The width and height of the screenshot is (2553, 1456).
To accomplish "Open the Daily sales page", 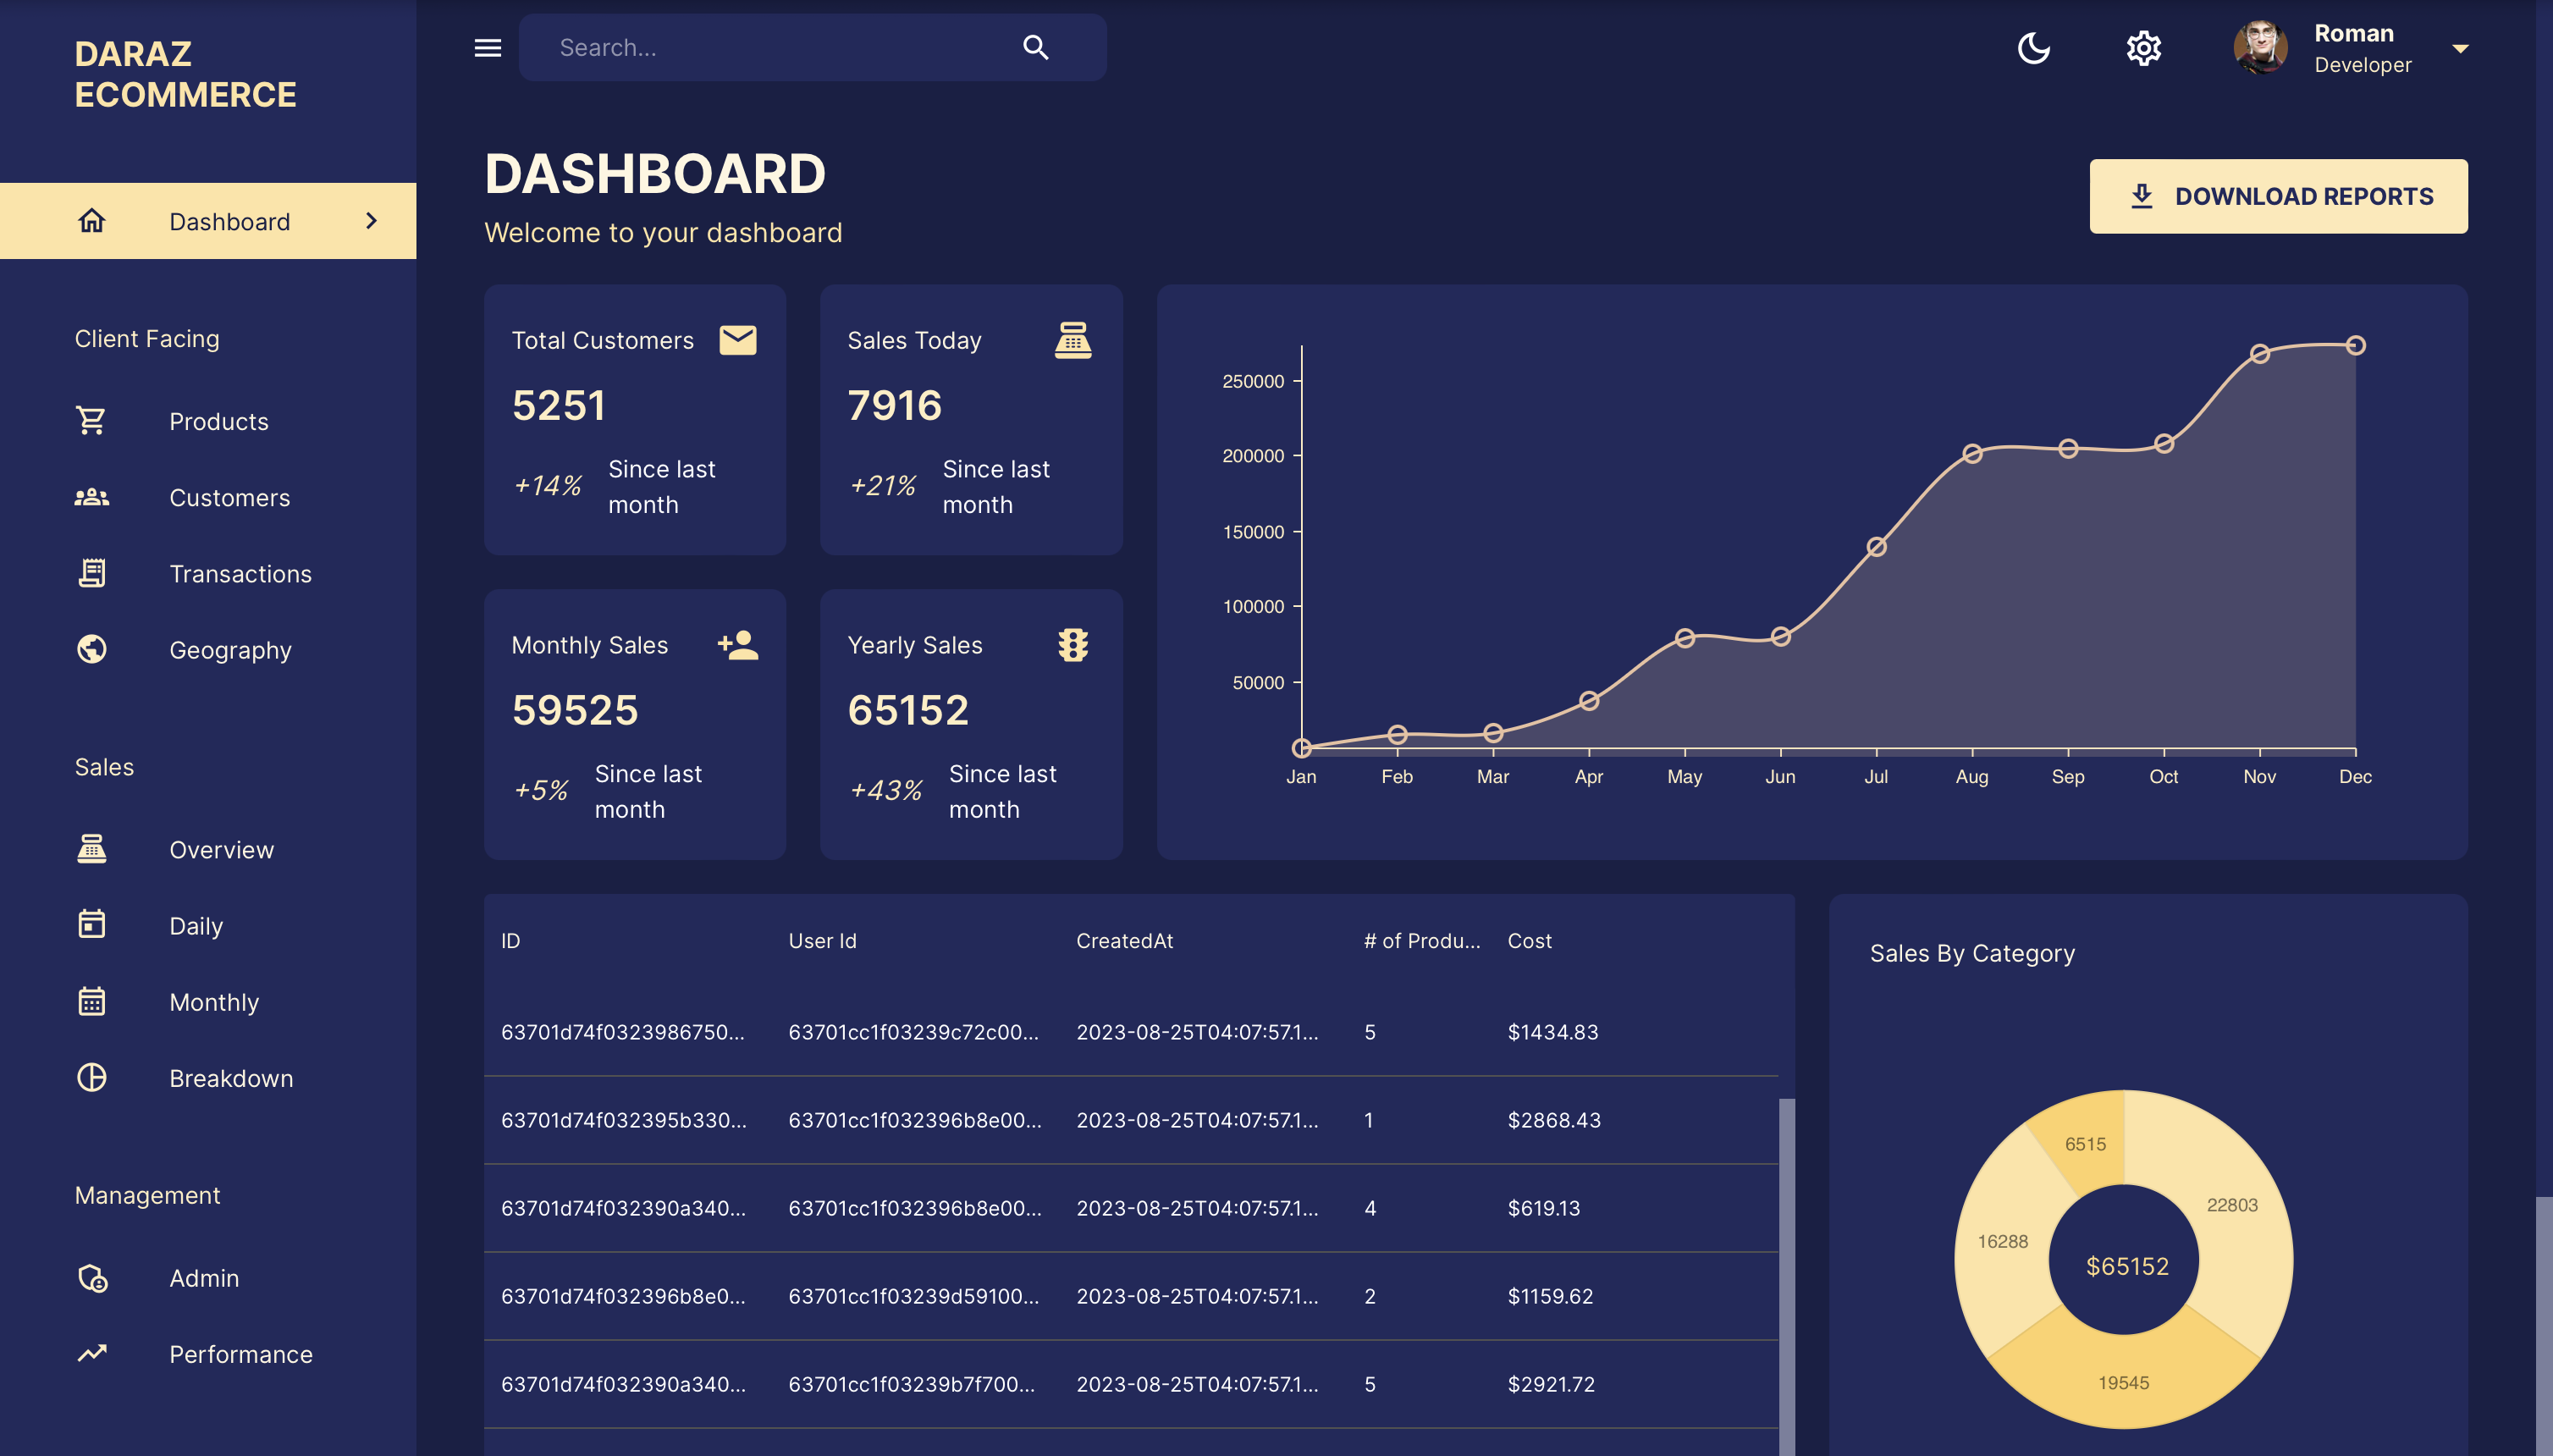I will pyautogui.click(x=208, y=925).
